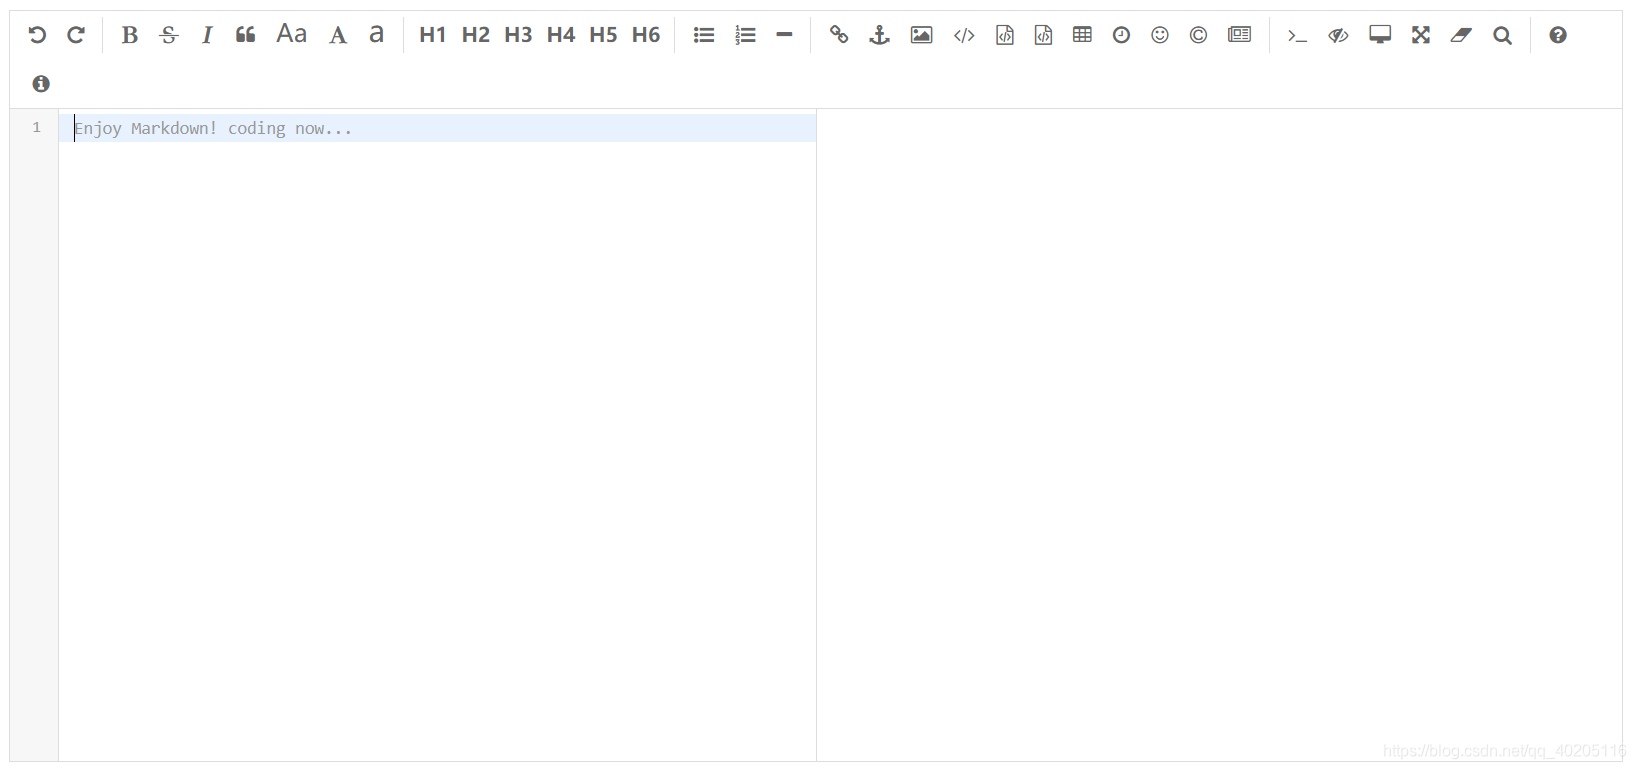Insert a reference anchor link

click(x=879, y=35)
